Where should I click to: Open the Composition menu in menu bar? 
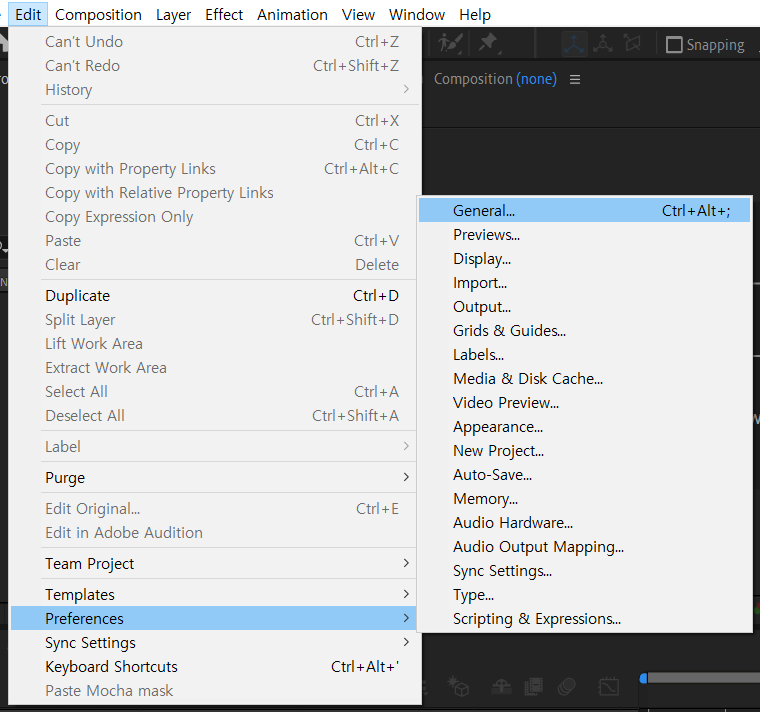tap(98, 15)
